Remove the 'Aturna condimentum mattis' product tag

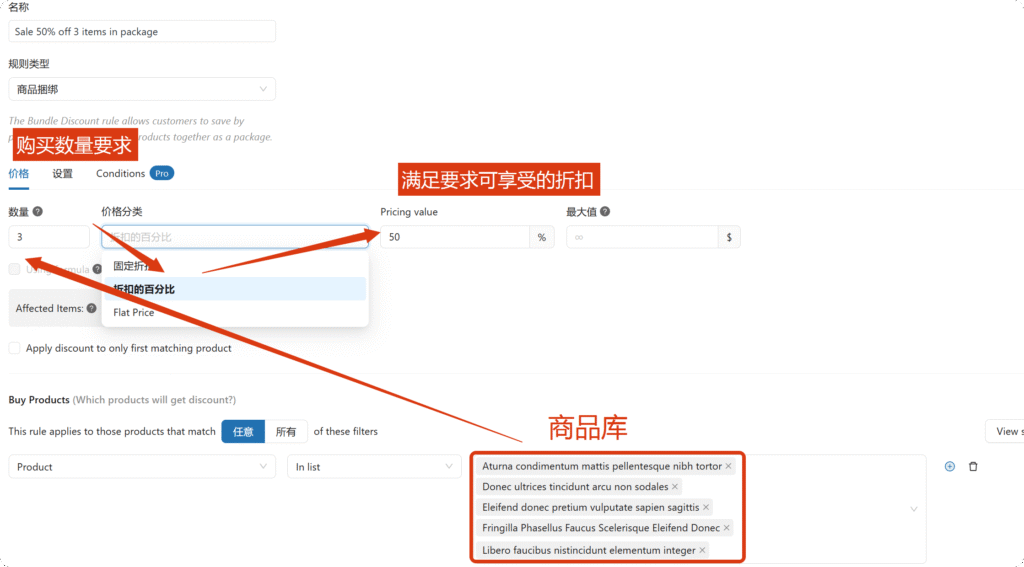(x=728, y=466)
